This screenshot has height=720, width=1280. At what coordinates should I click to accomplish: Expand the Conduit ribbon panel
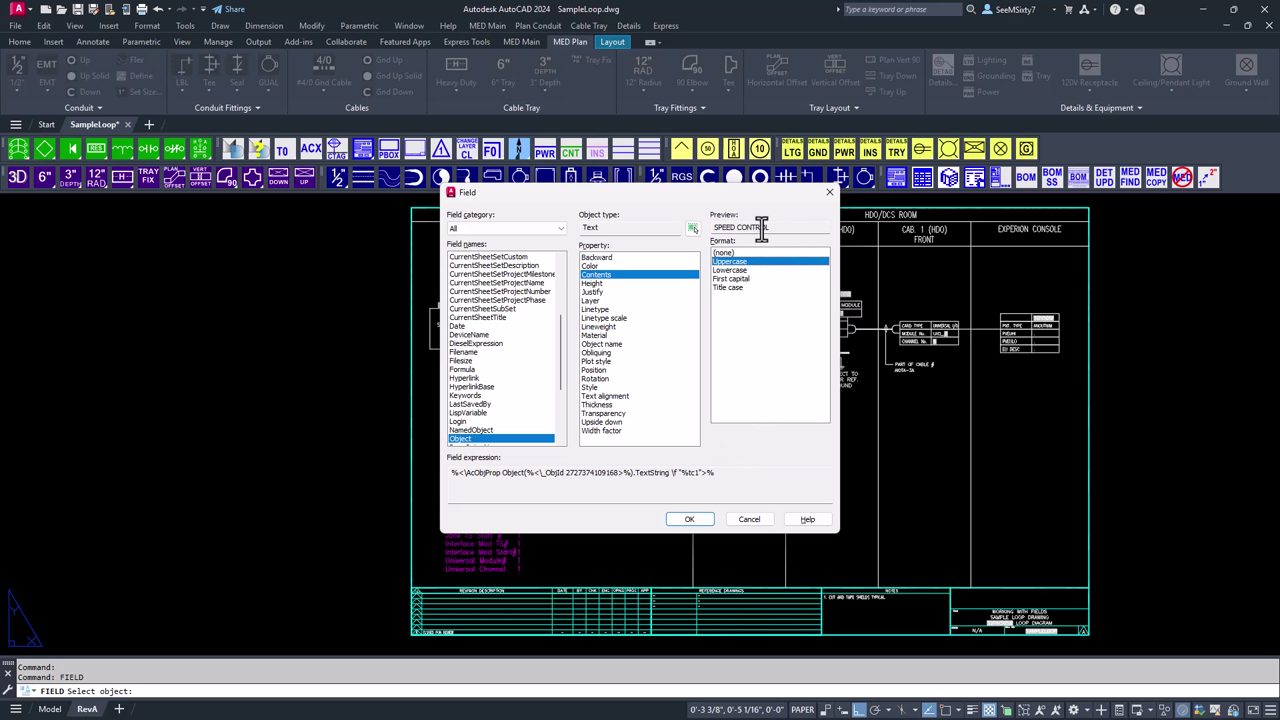tap(83, 108)
